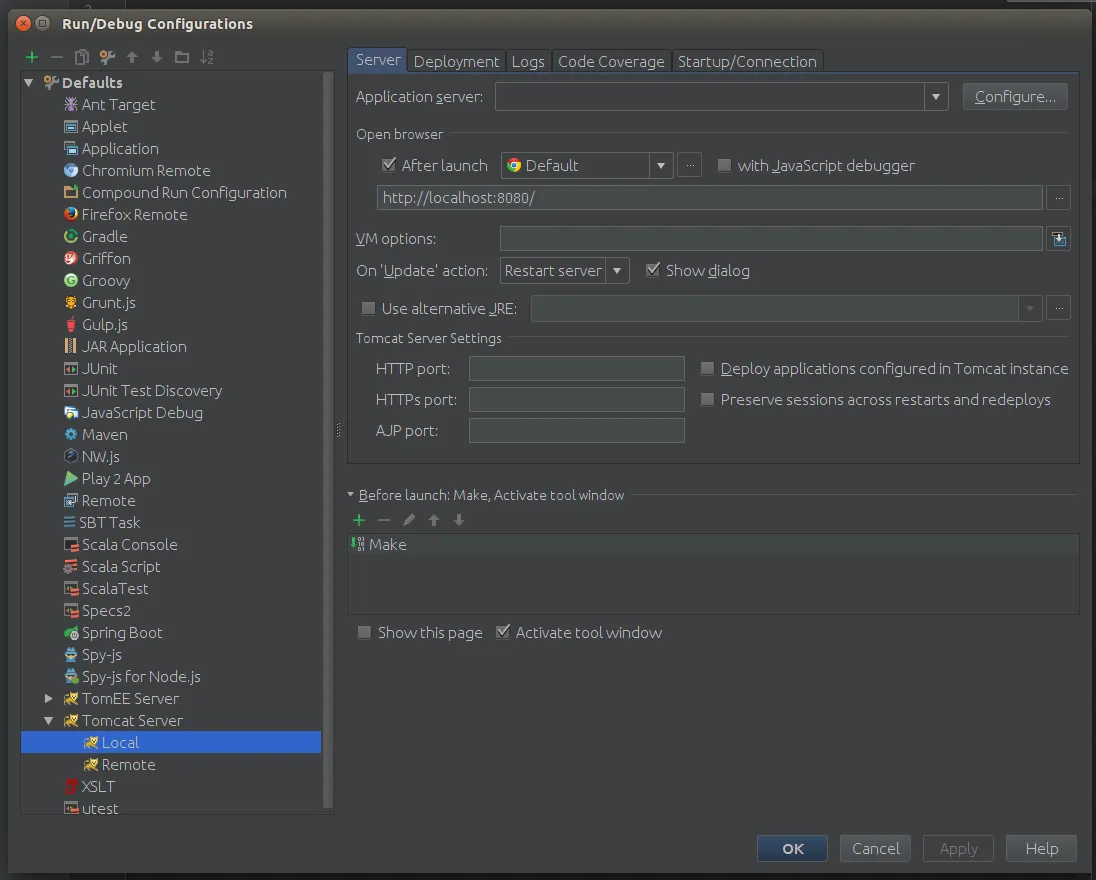Open the Startup/Connection tab
Screen dimensions: 1096x880
747,62
